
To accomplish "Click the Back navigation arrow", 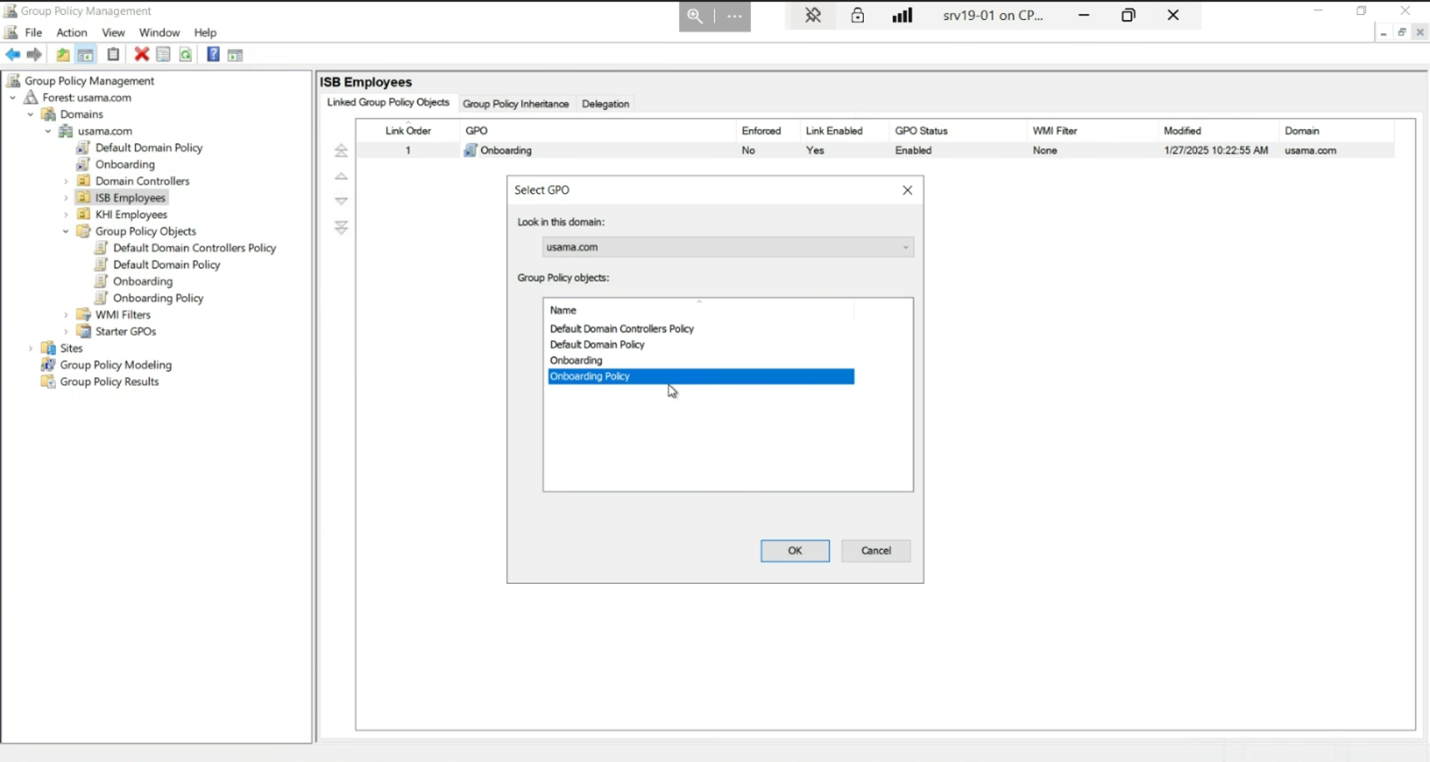I will [x=12, y=54].
